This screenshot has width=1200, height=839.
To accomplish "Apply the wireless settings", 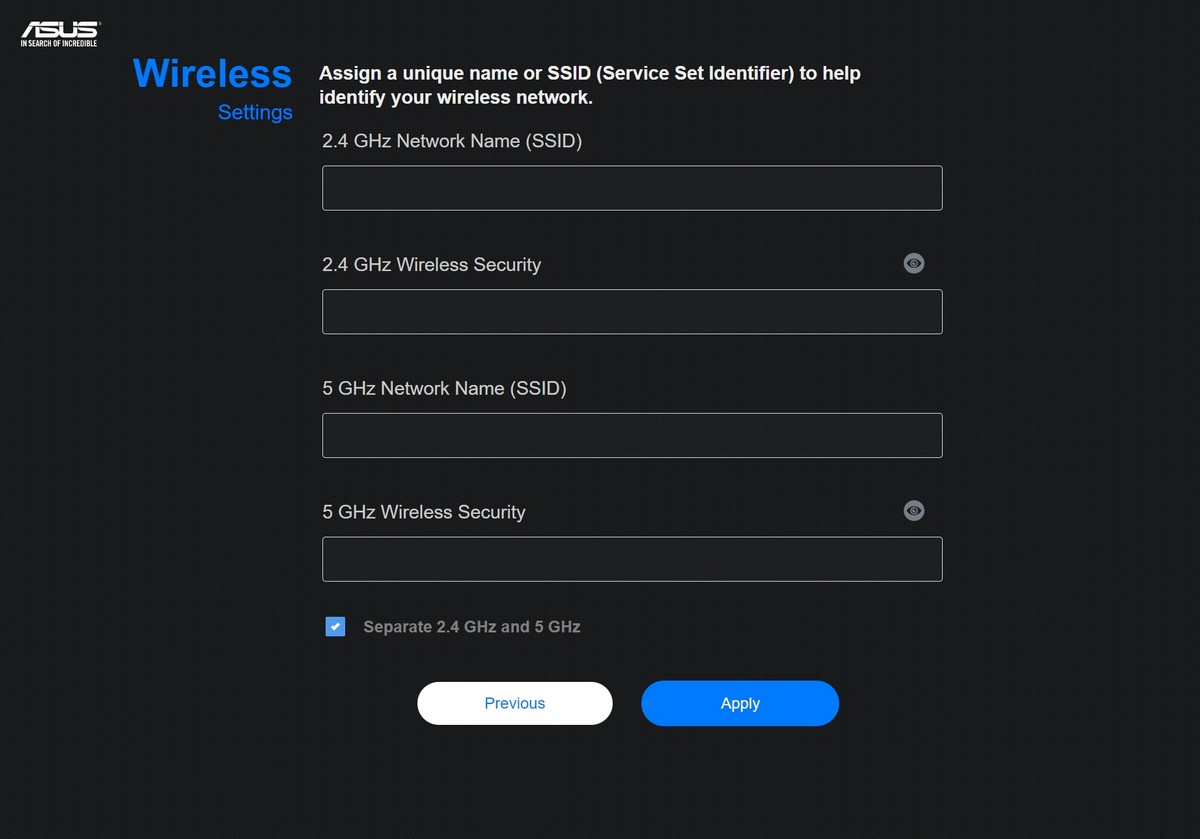I will click(740, 703).
